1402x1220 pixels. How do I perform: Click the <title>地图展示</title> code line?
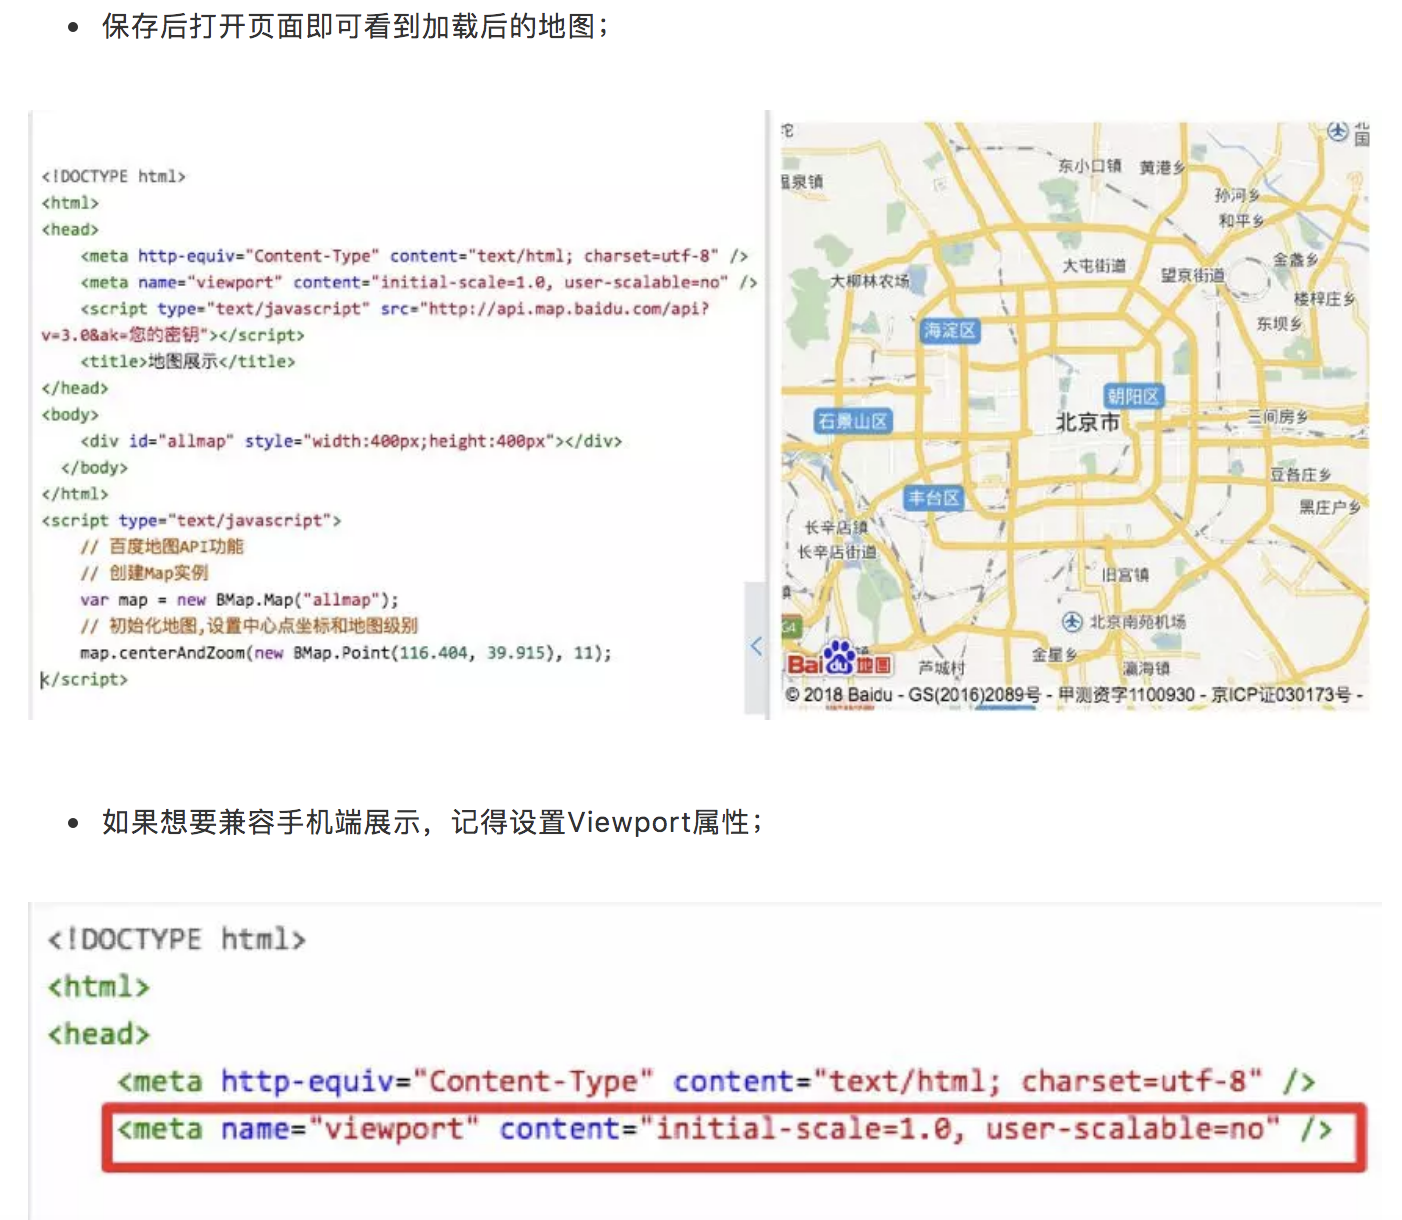point(188,362)
